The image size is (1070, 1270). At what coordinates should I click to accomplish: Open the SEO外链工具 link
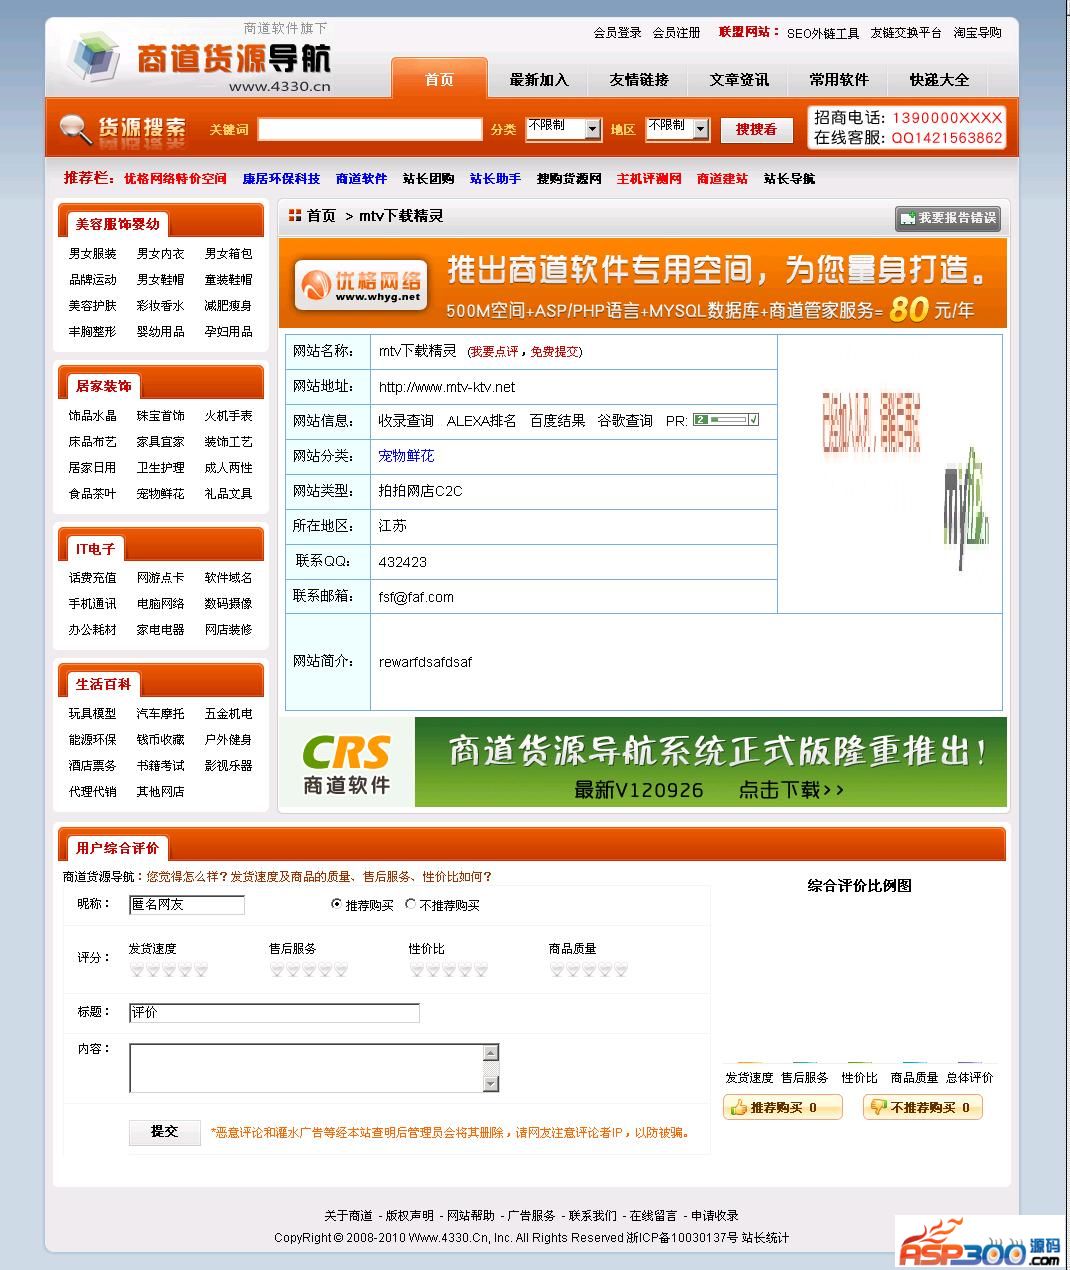(x=823, y=33)
